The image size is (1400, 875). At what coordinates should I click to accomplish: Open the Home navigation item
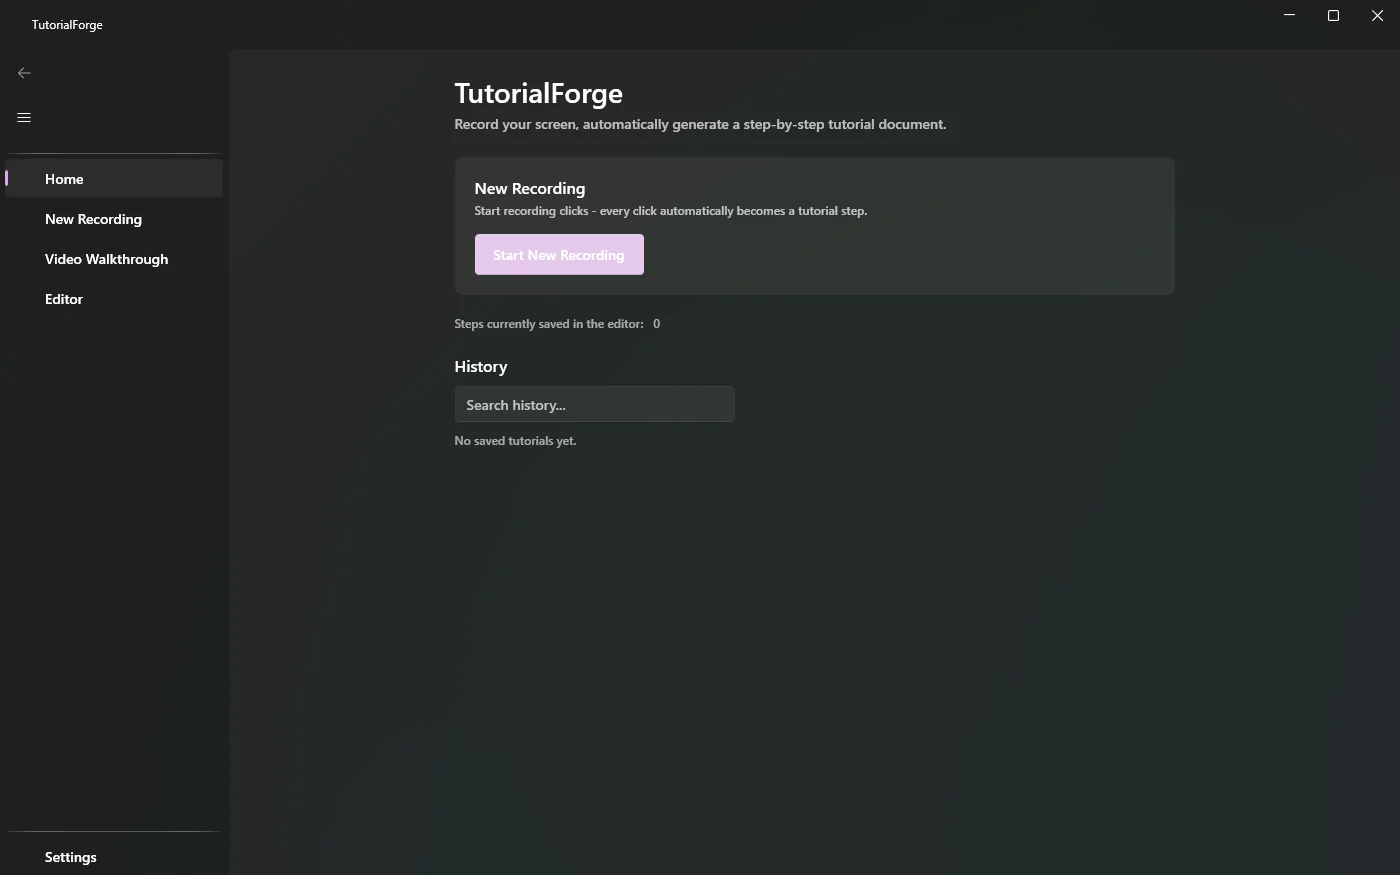[114, 179]
